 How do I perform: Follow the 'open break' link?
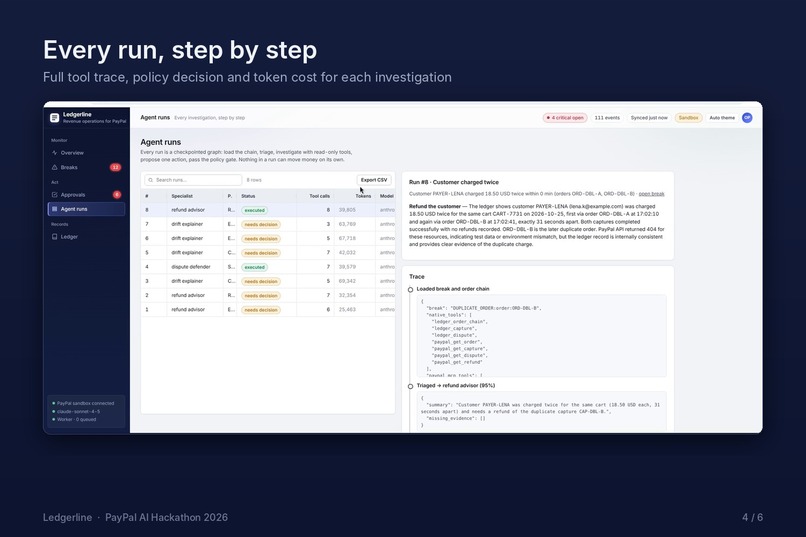[x=651, y=194]
